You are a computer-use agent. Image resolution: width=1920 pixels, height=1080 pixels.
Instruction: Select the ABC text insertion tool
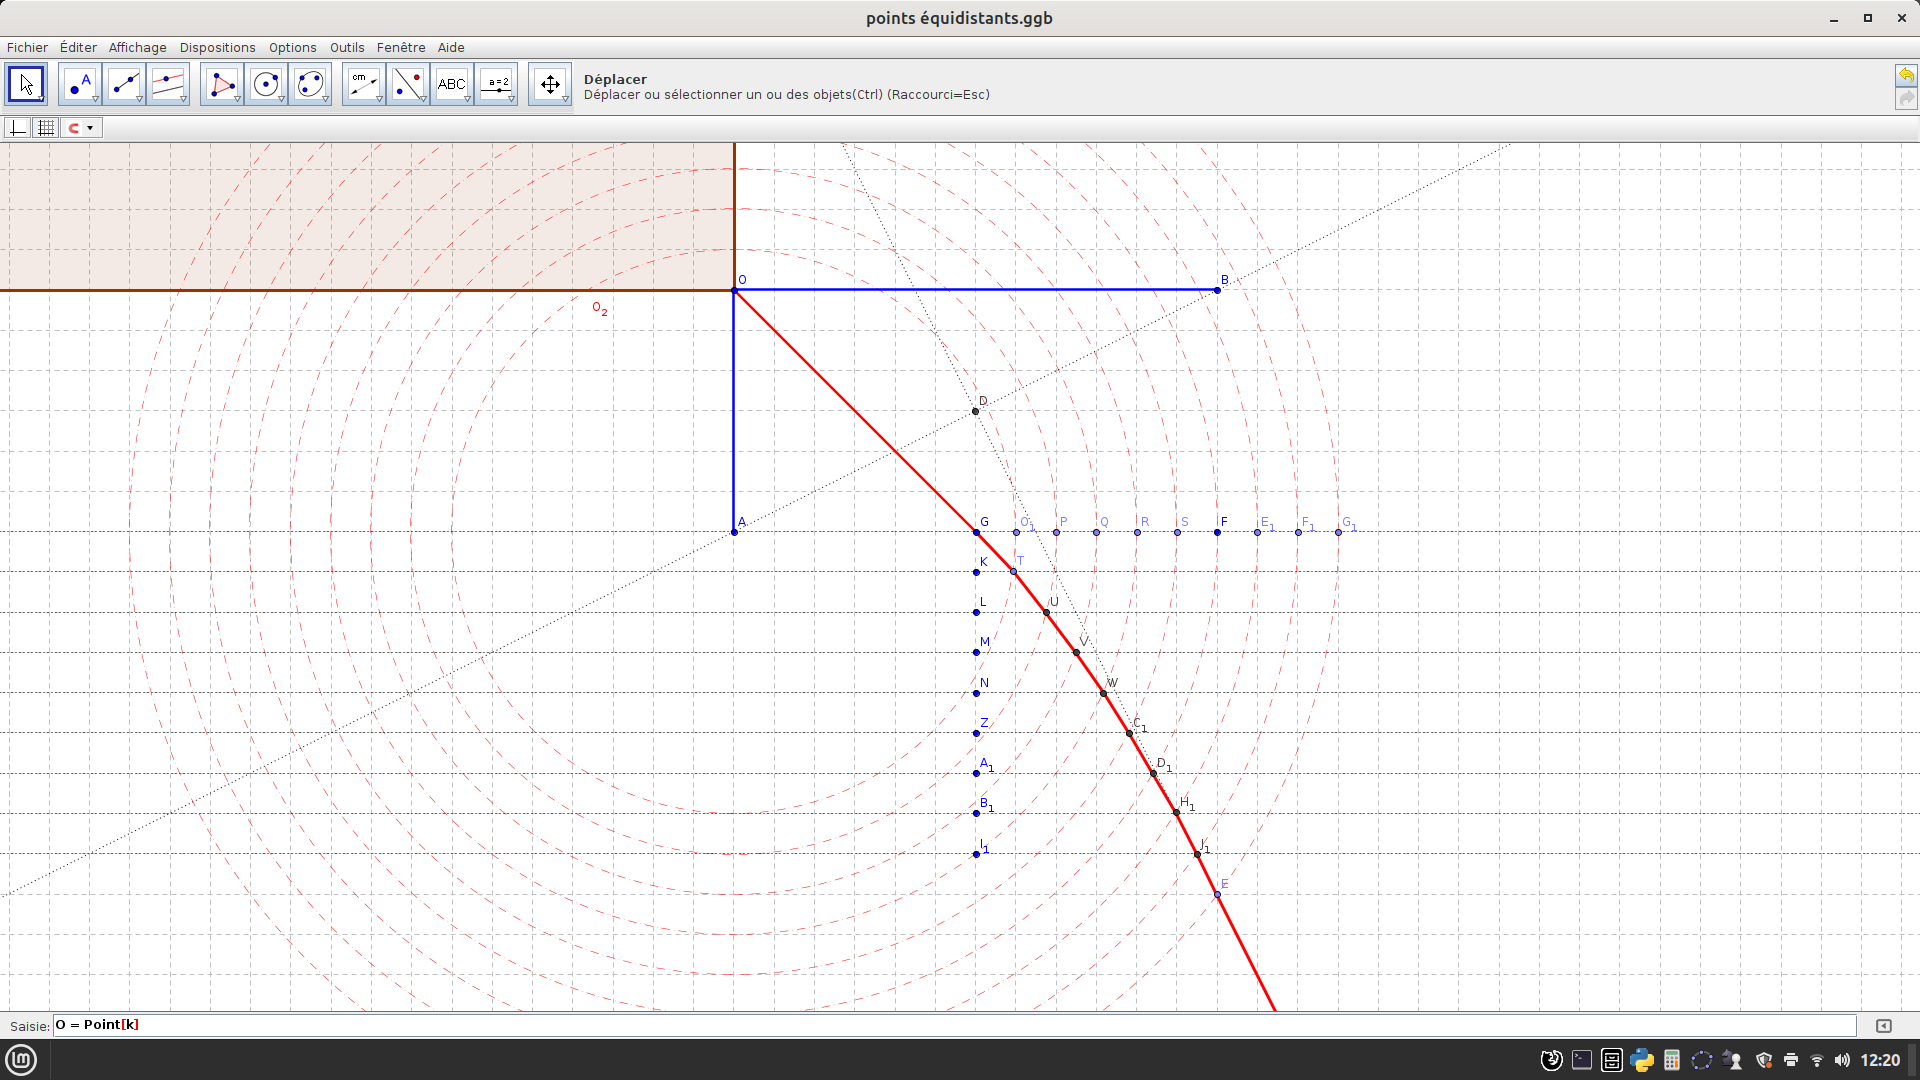451,85
